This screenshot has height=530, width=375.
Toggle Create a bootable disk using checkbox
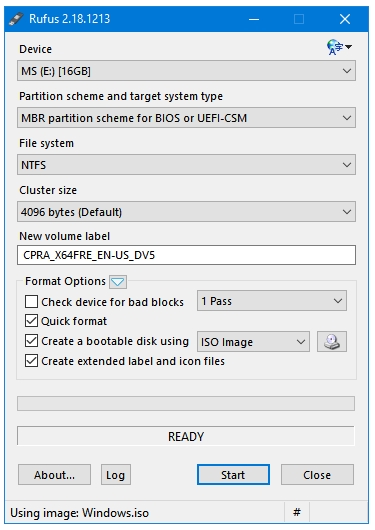[31, 341]
